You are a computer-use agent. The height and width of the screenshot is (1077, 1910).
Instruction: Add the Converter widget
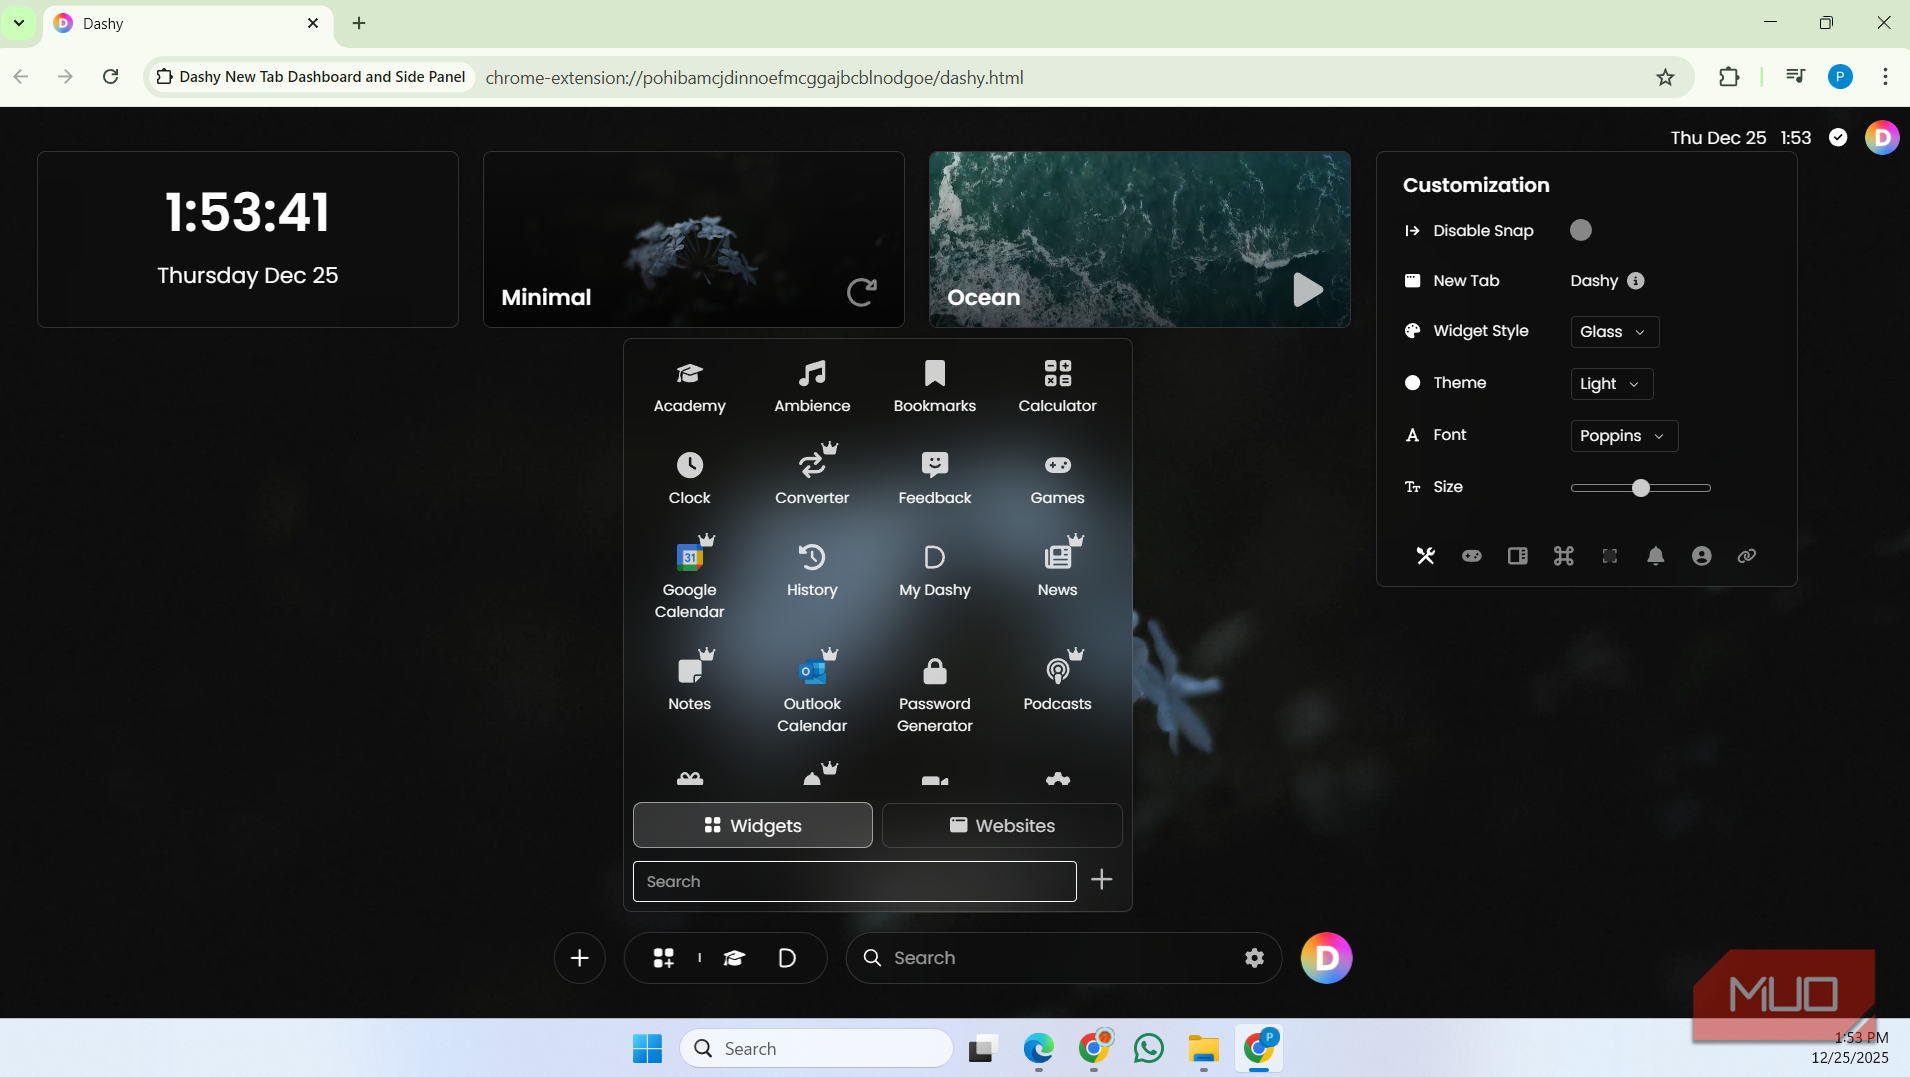[812, 476]
